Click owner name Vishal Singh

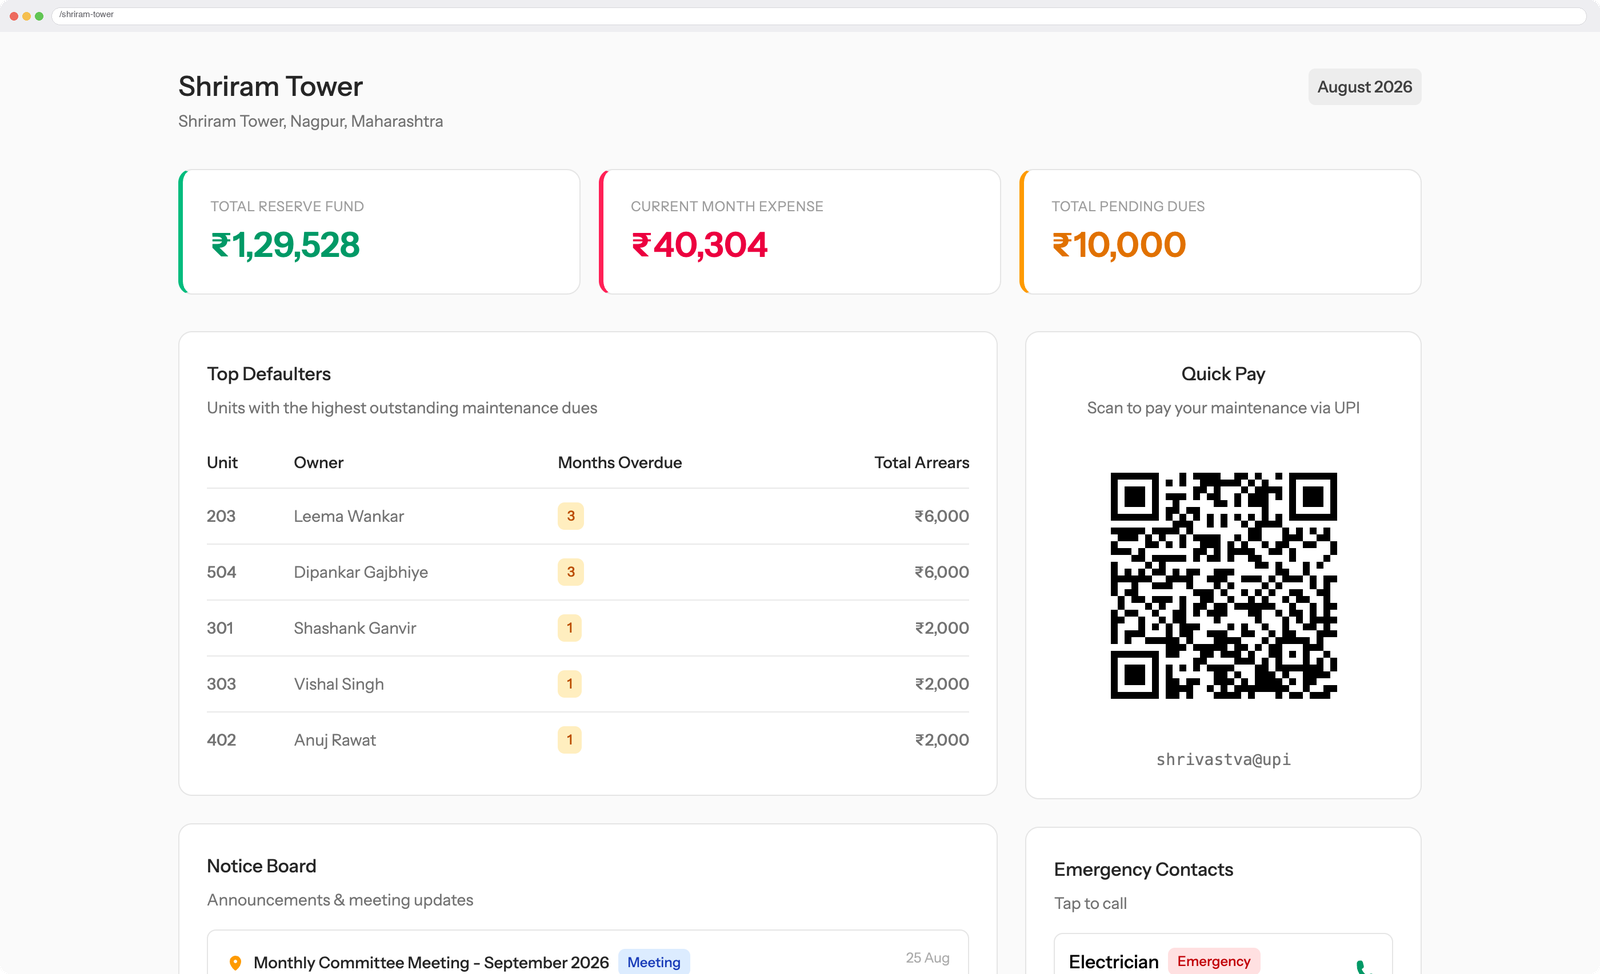point(339,684)
